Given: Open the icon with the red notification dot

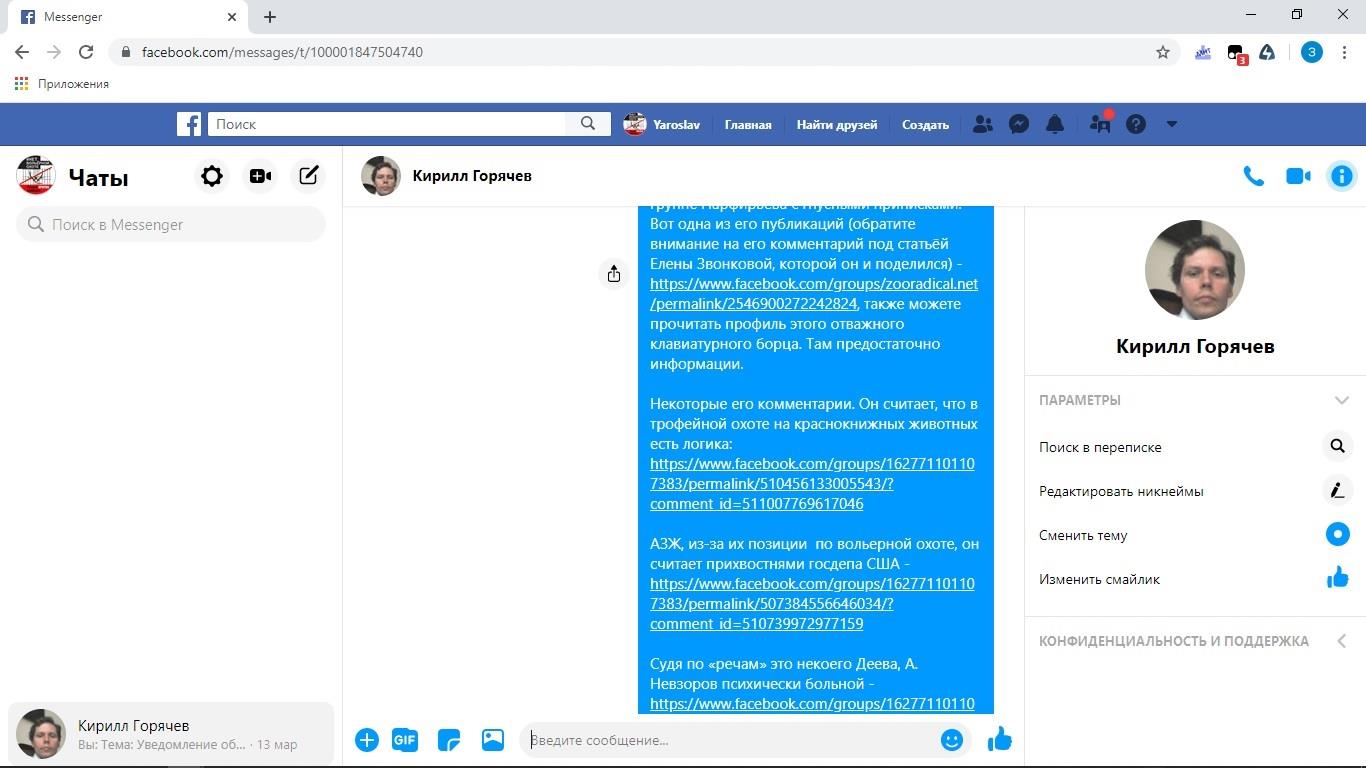Looking at the screenshot, I should tap(1100, 123).
